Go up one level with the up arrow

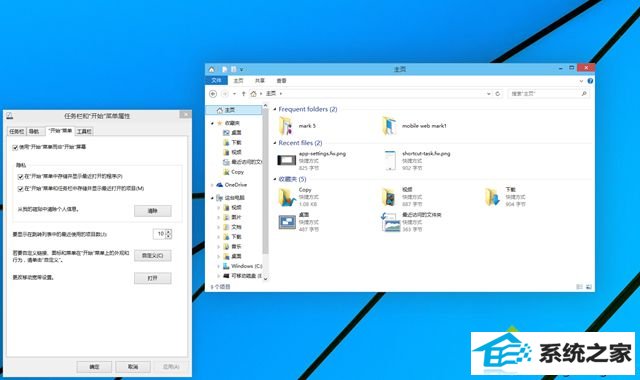pyautogui.click(x=244, y=93)
